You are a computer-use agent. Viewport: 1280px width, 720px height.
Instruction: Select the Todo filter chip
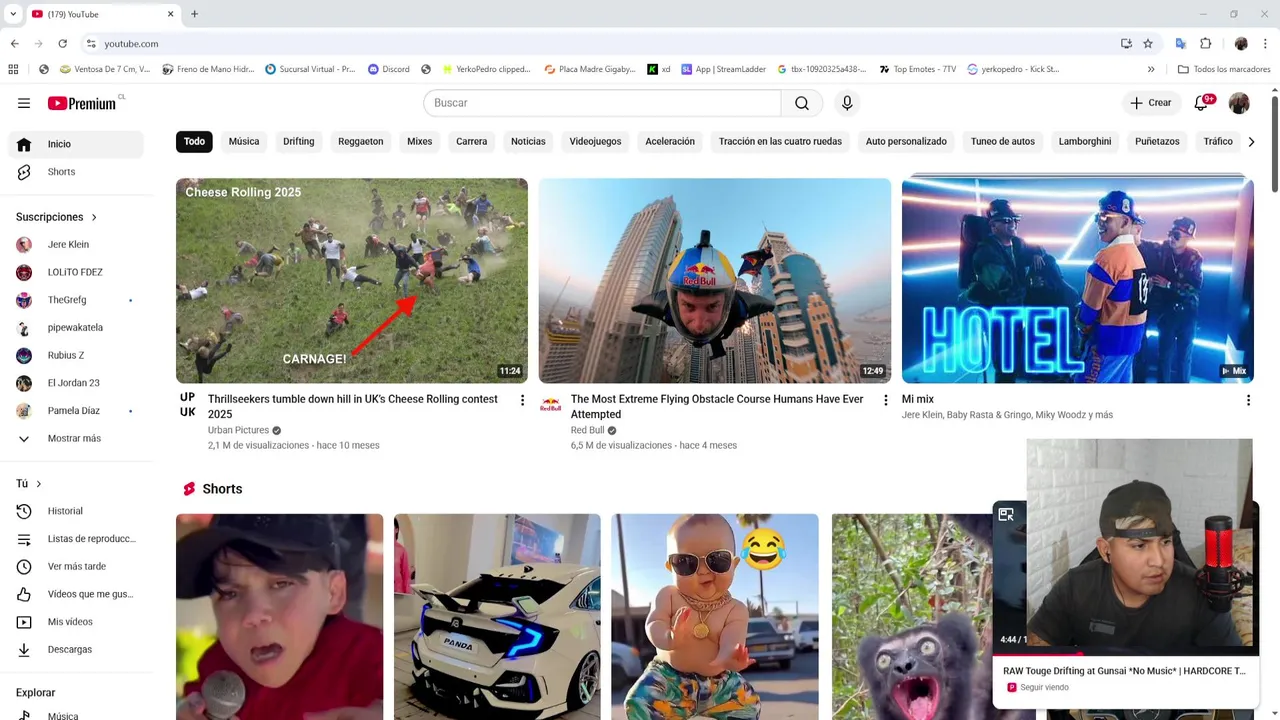(x=194, y=142)
